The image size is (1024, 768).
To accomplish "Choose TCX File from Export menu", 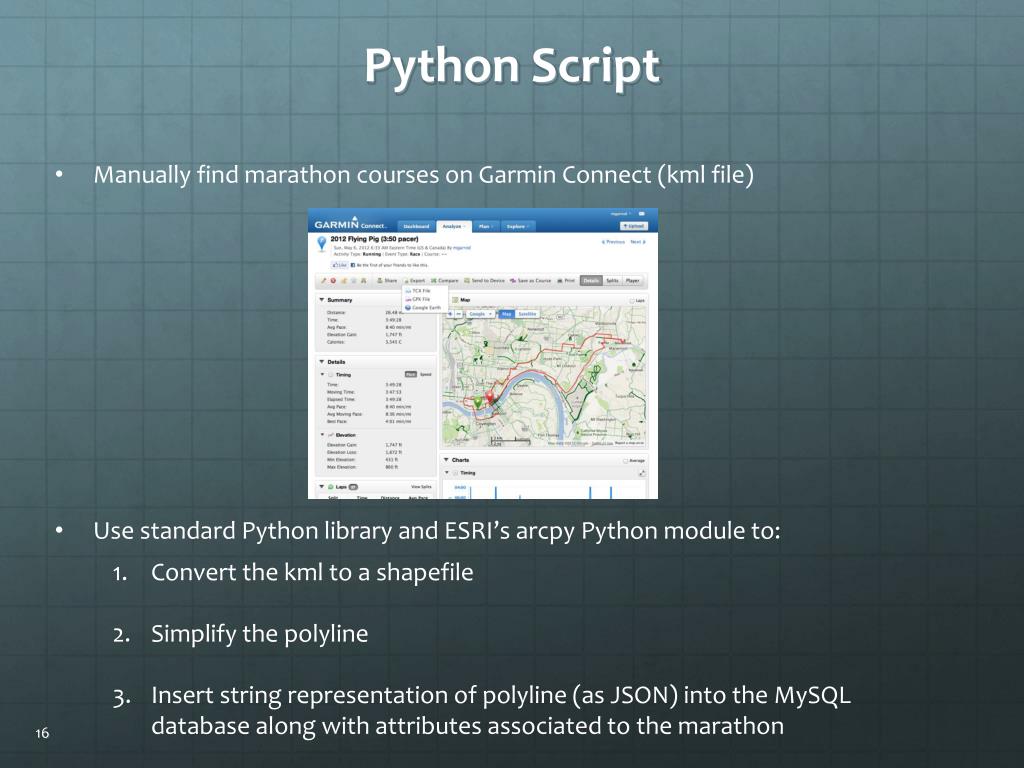I will click(417, 291).
